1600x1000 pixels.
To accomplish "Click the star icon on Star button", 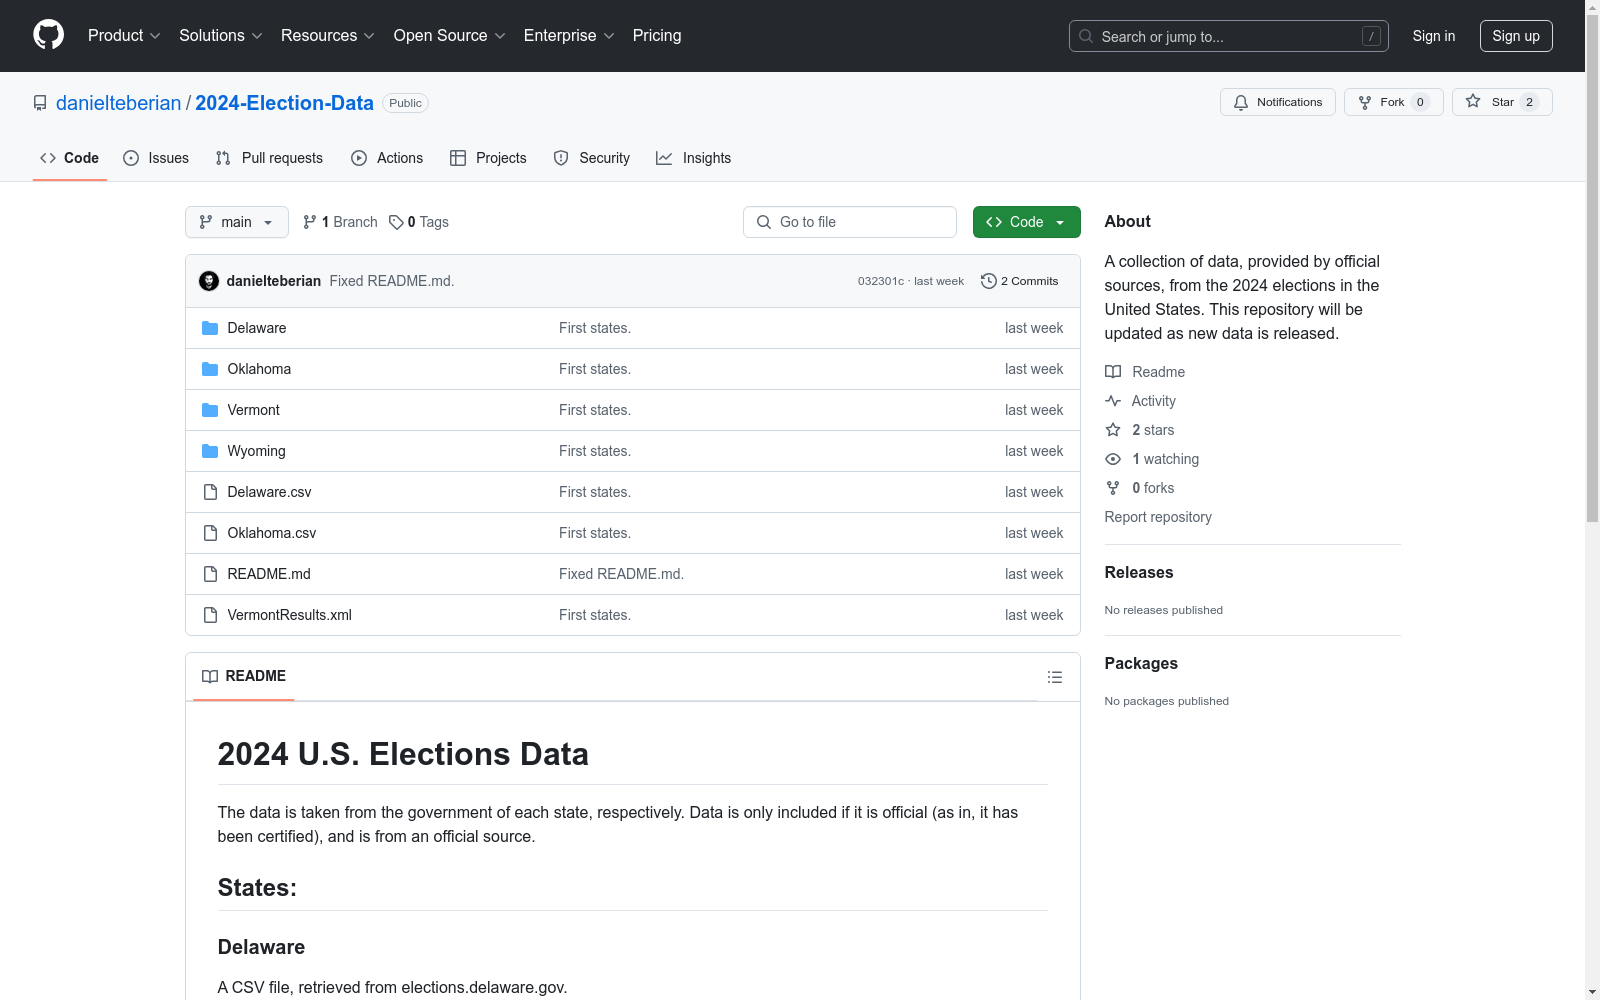I will [1473, 101].
